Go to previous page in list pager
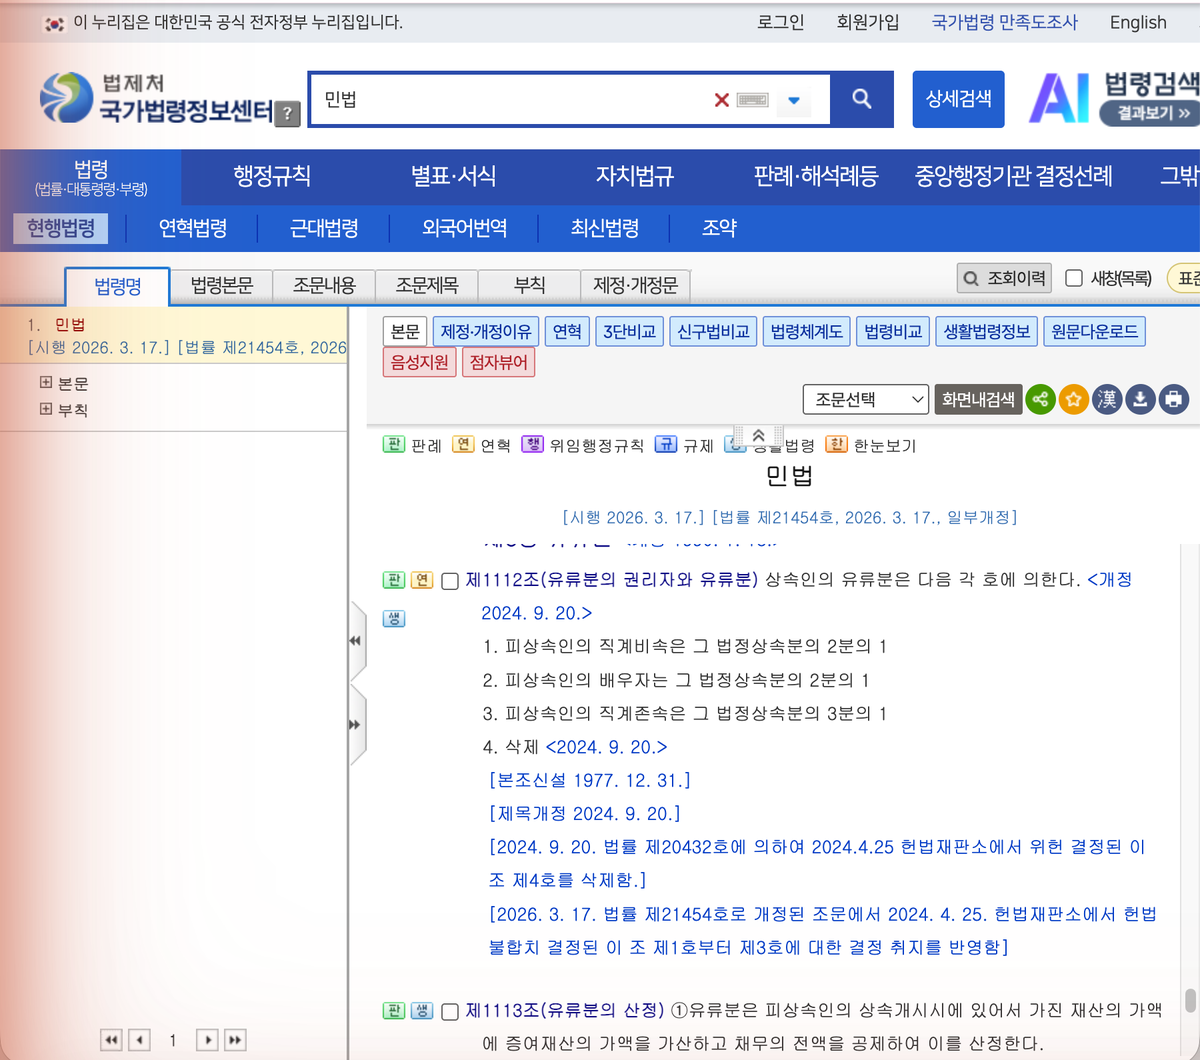Viewport: 1200px width, 1060px height. pyautogui.click(x=140, y=1040)
